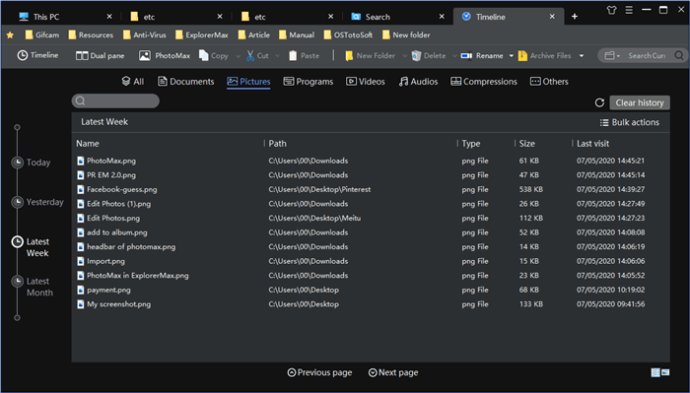The width and height of the screenshot is (690, 393).
Task: Open the Gifcam bookmark folder
Action: (x=42, y=35)
